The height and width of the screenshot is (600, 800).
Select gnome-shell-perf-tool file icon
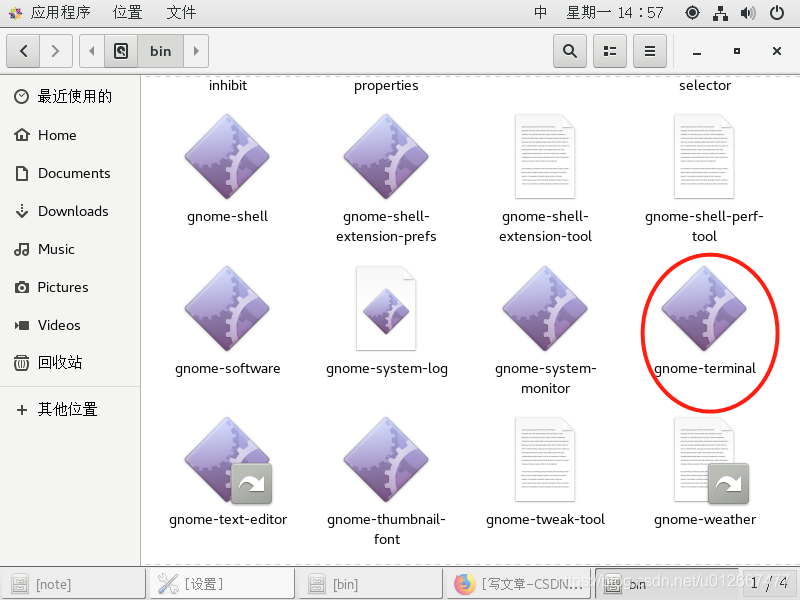[x=704, y=157]
